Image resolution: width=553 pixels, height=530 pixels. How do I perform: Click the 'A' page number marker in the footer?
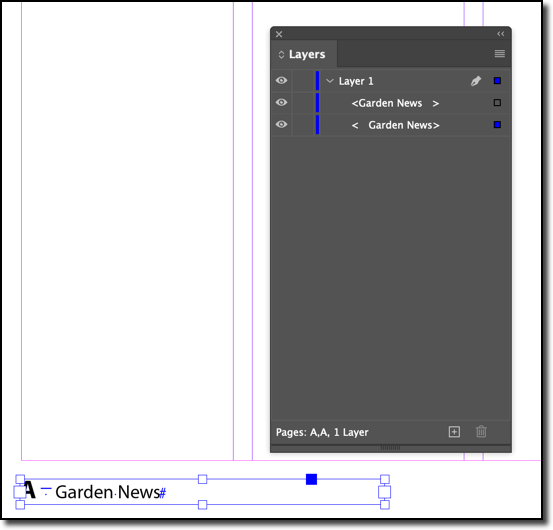(x=30, y=491)
